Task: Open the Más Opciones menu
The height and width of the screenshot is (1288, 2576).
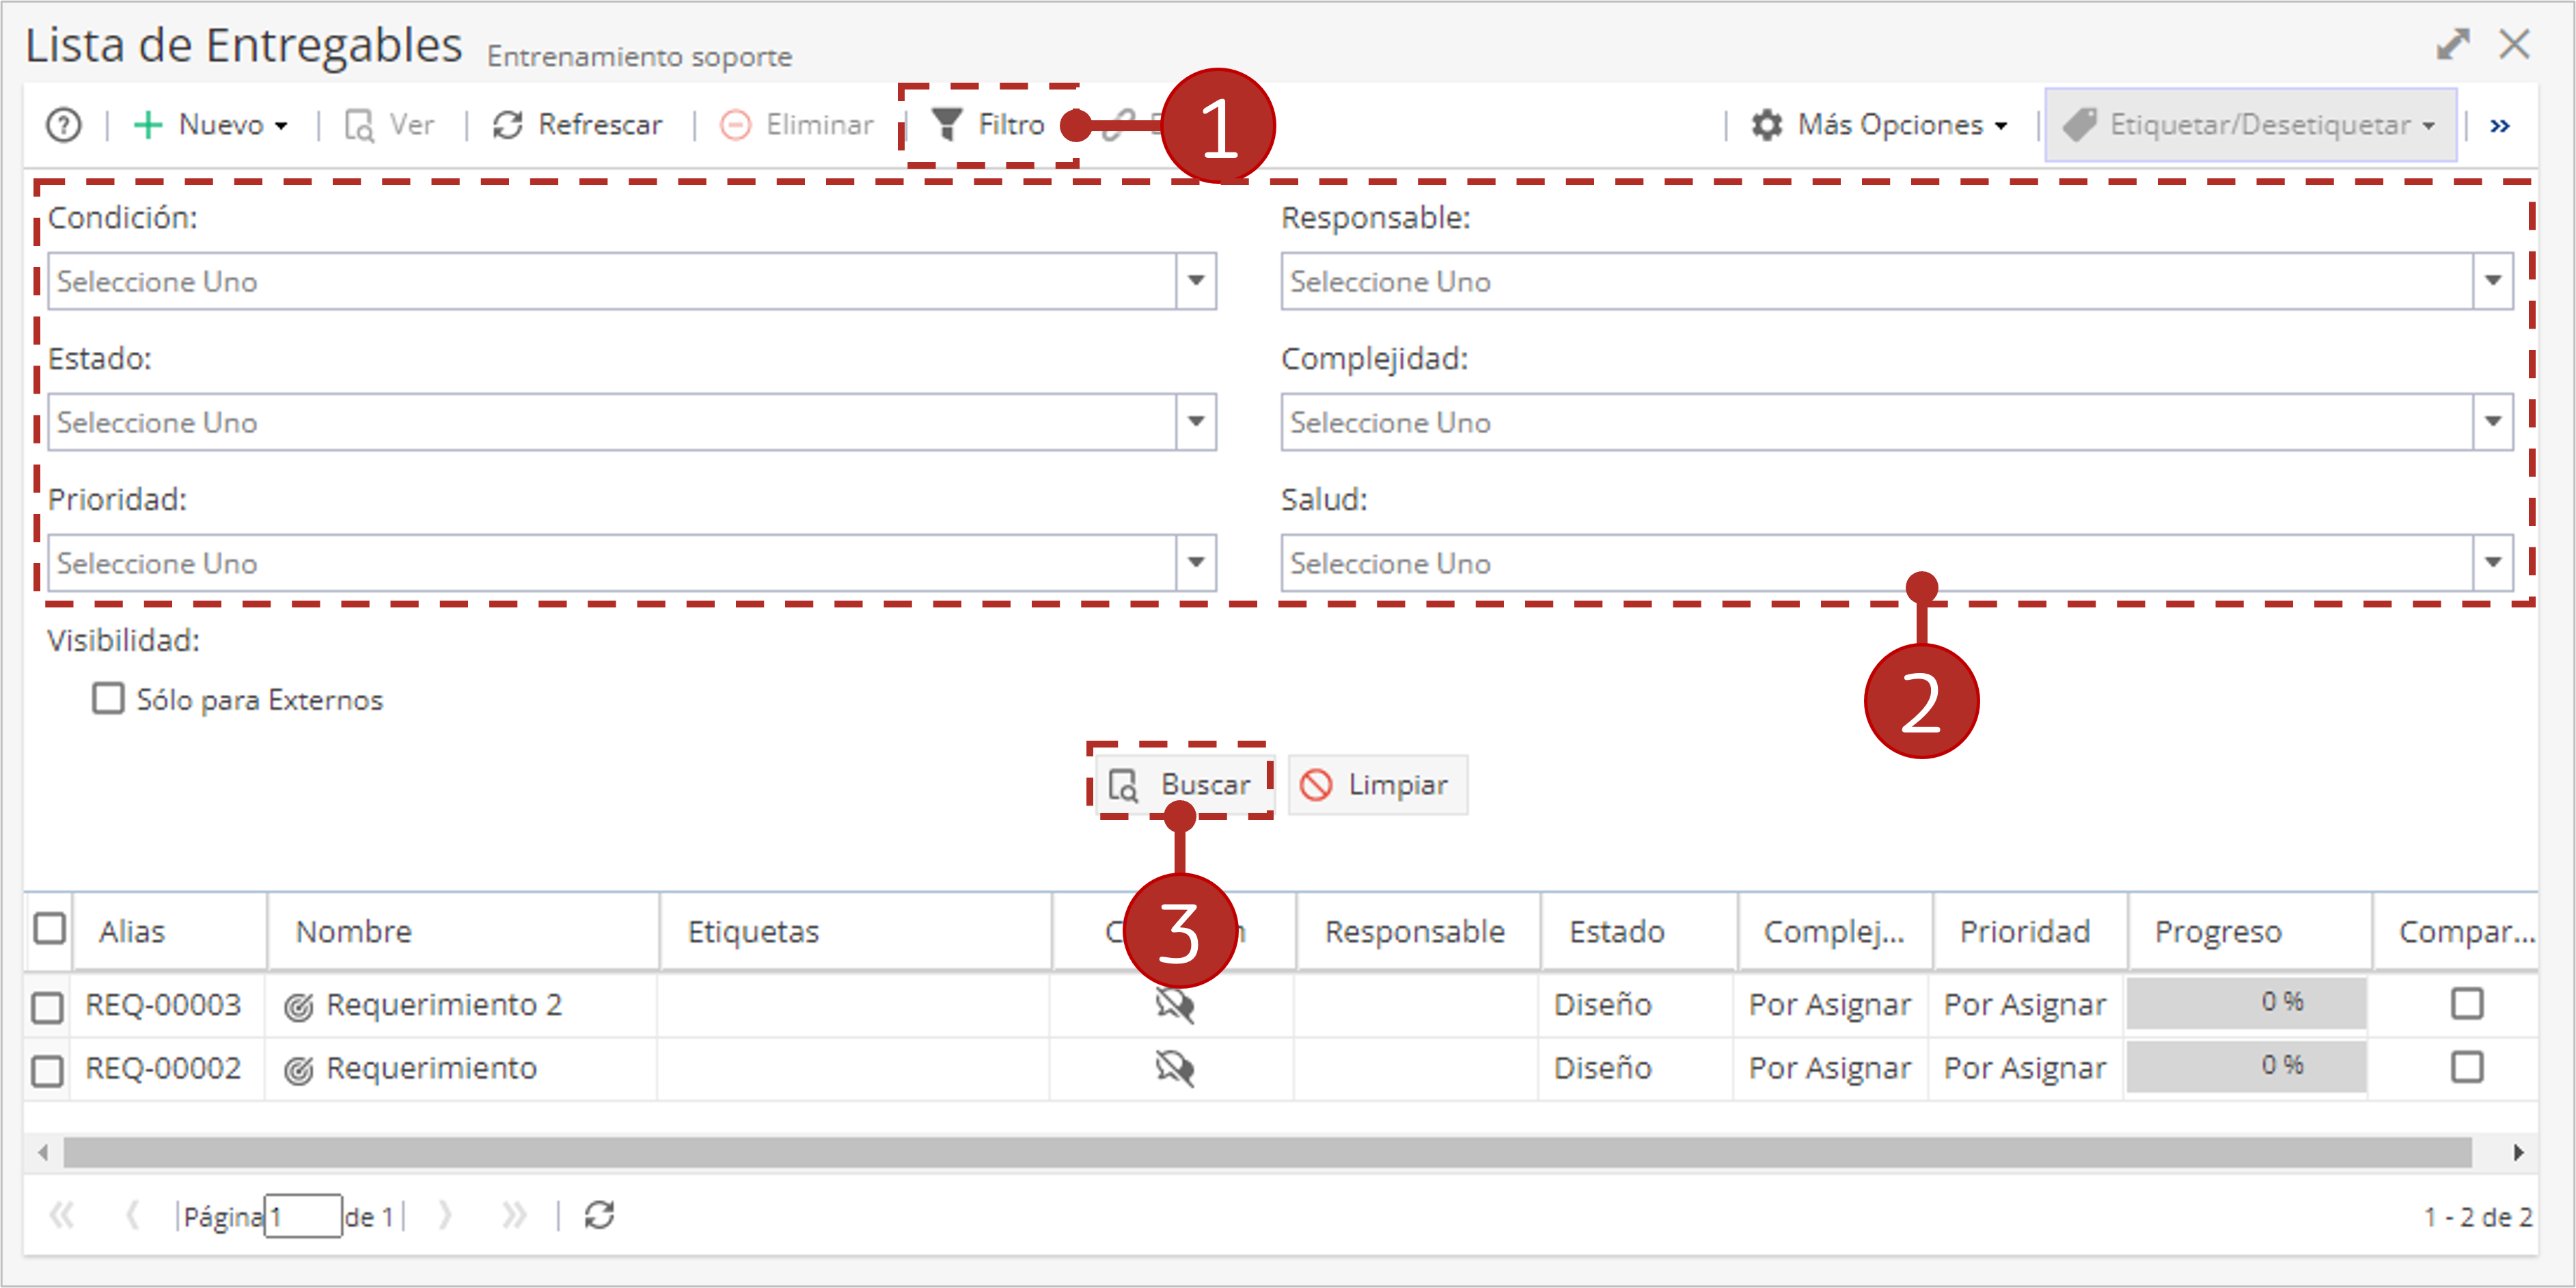Action: click(1880, 125)
